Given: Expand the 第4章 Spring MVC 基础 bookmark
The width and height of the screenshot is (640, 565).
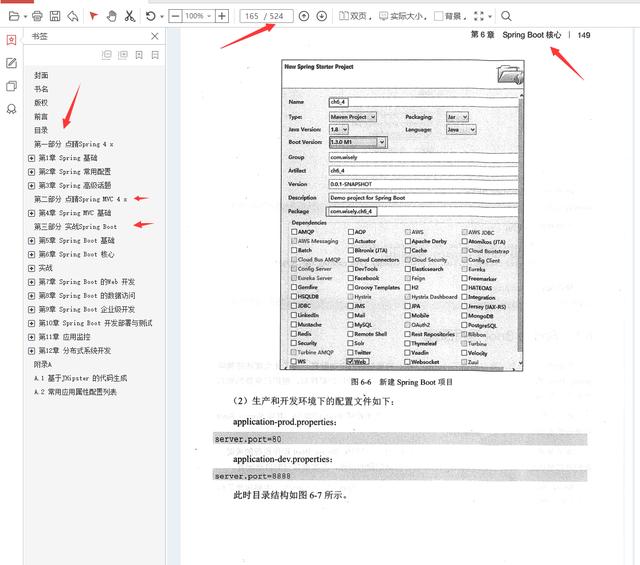Looking at the screenshot, I should (x=31, y=213).
